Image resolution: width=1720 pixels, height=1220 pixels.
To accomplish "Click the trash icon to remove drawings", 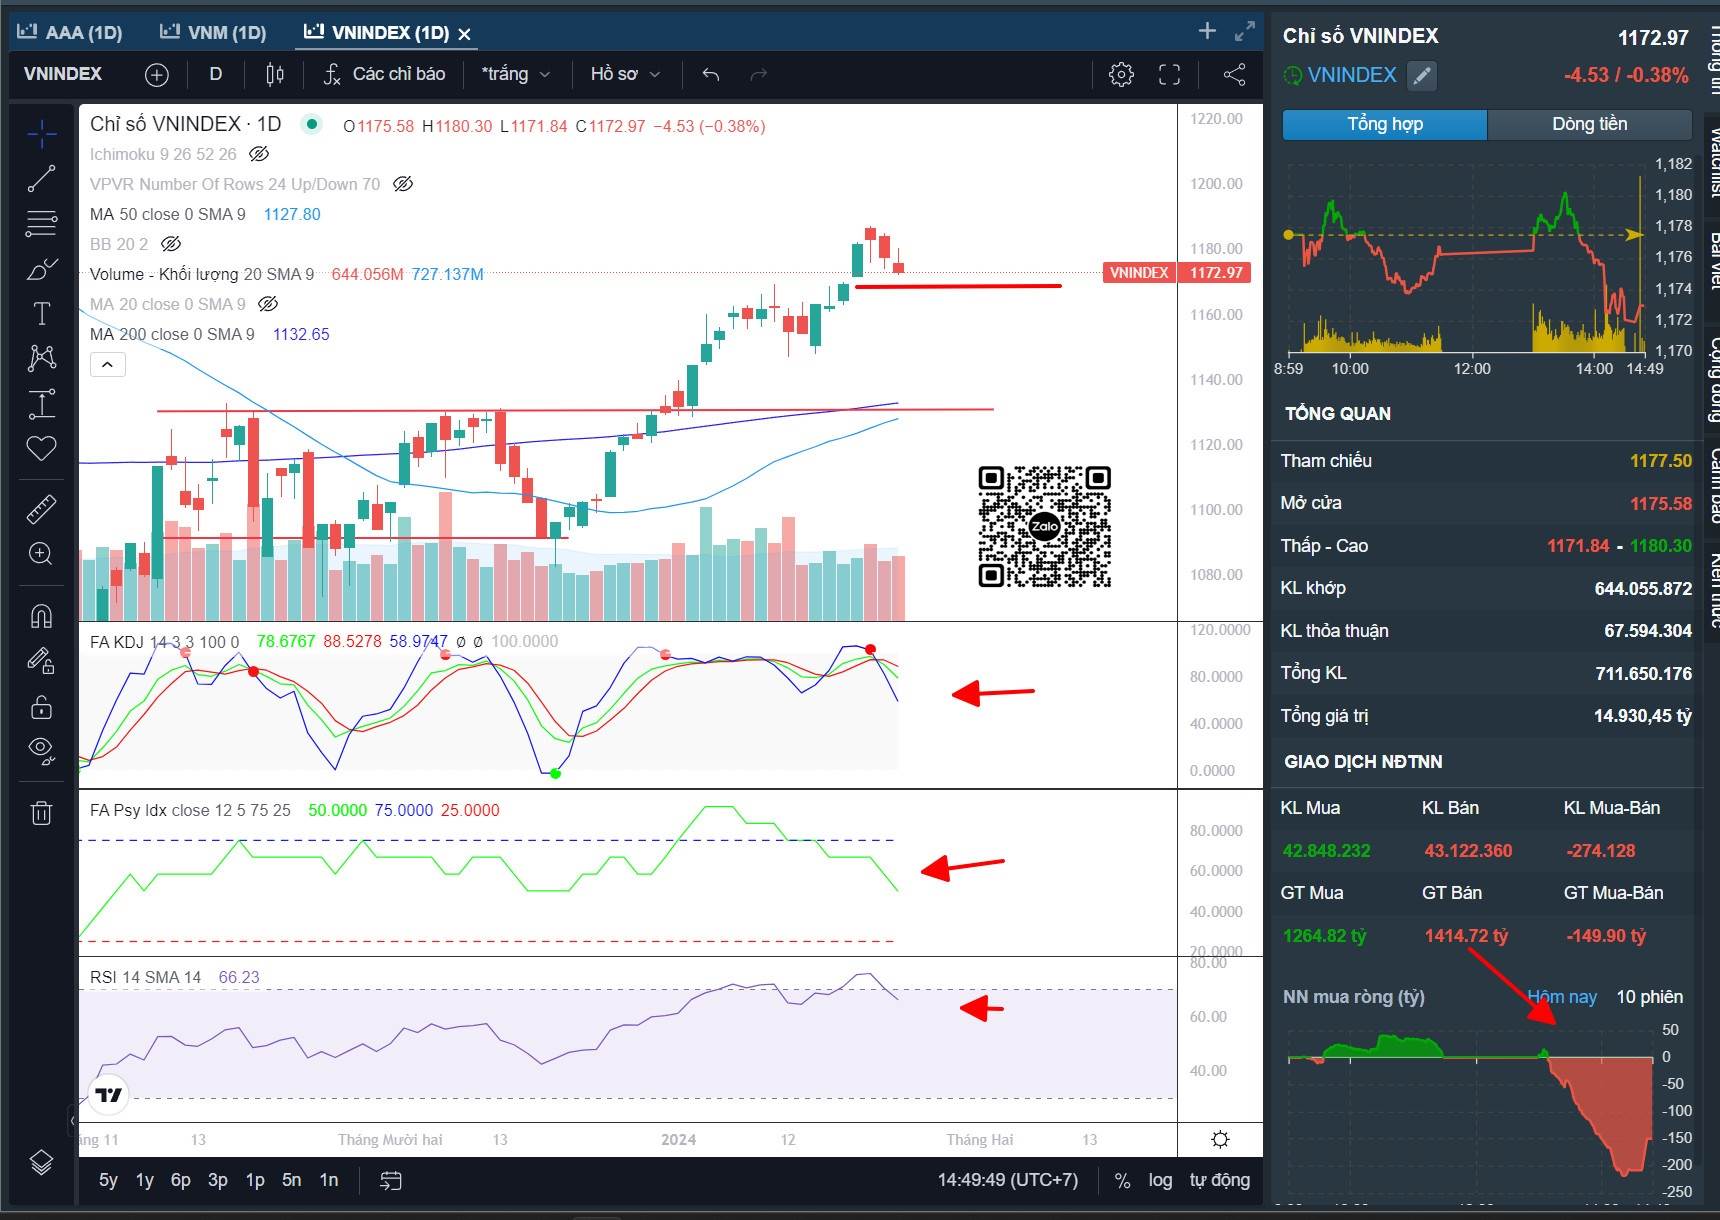I will [x=41, y=812].
